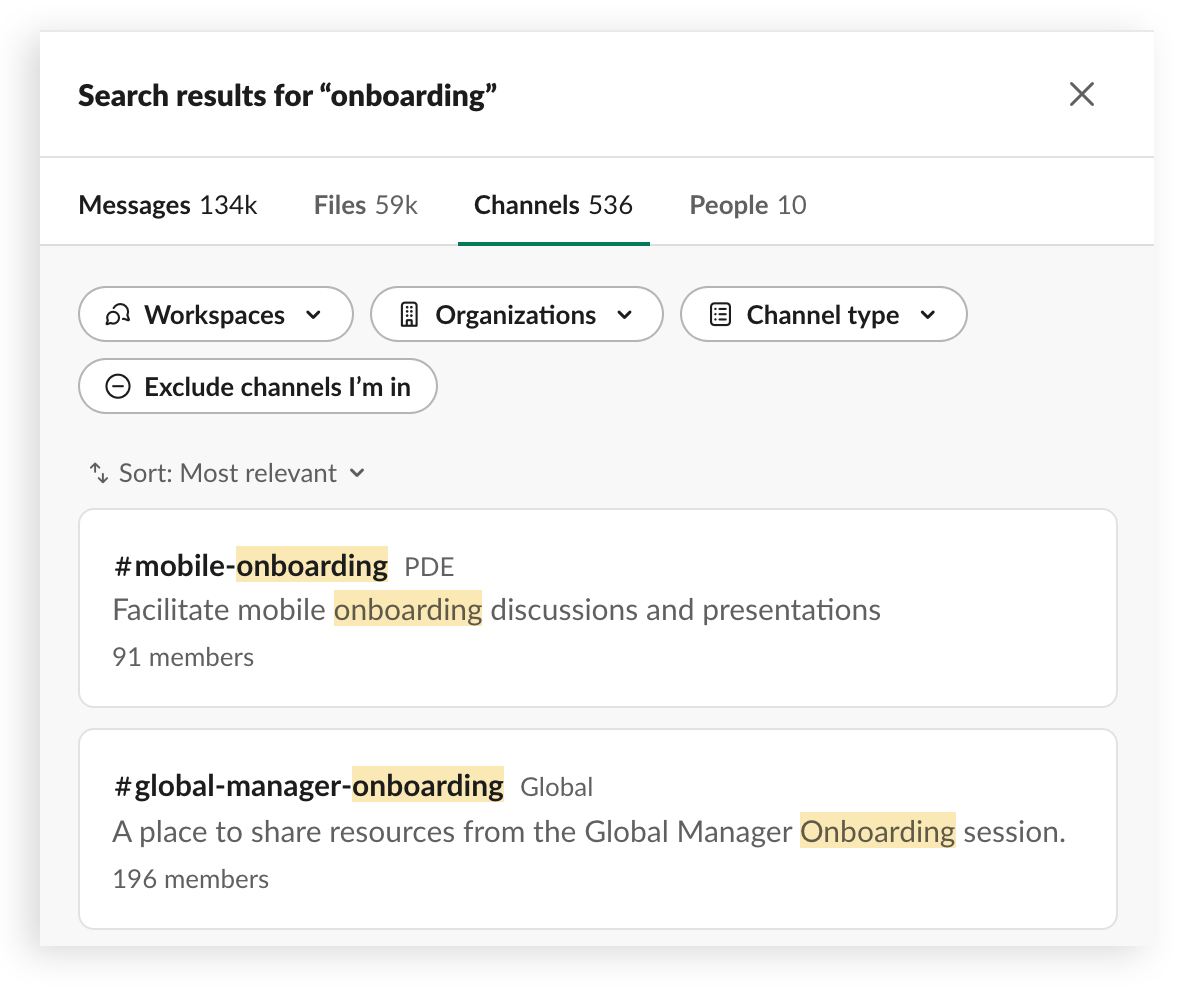Switch to the People tab
This screenshot has width=1194, height=996.
[747, 204]
